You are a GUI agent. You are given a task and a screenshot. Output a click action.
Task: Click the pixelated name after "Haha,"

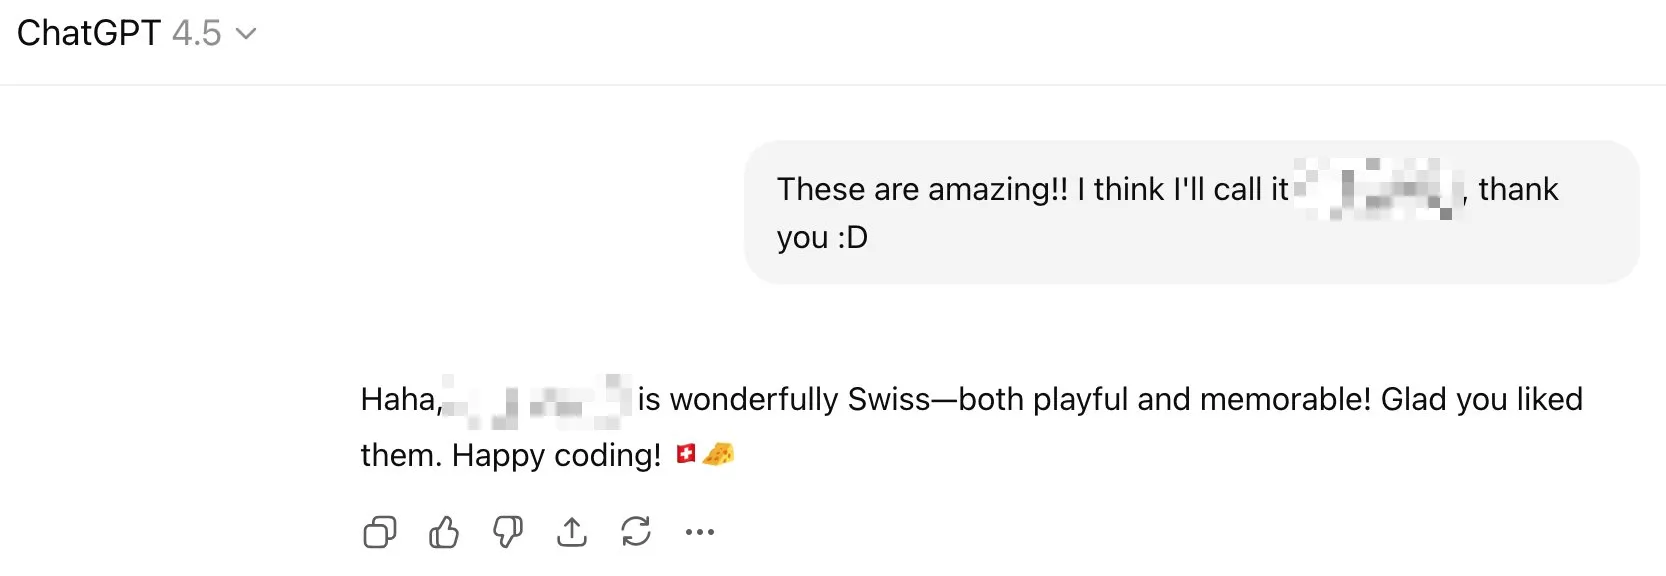[x=537, y=400]
